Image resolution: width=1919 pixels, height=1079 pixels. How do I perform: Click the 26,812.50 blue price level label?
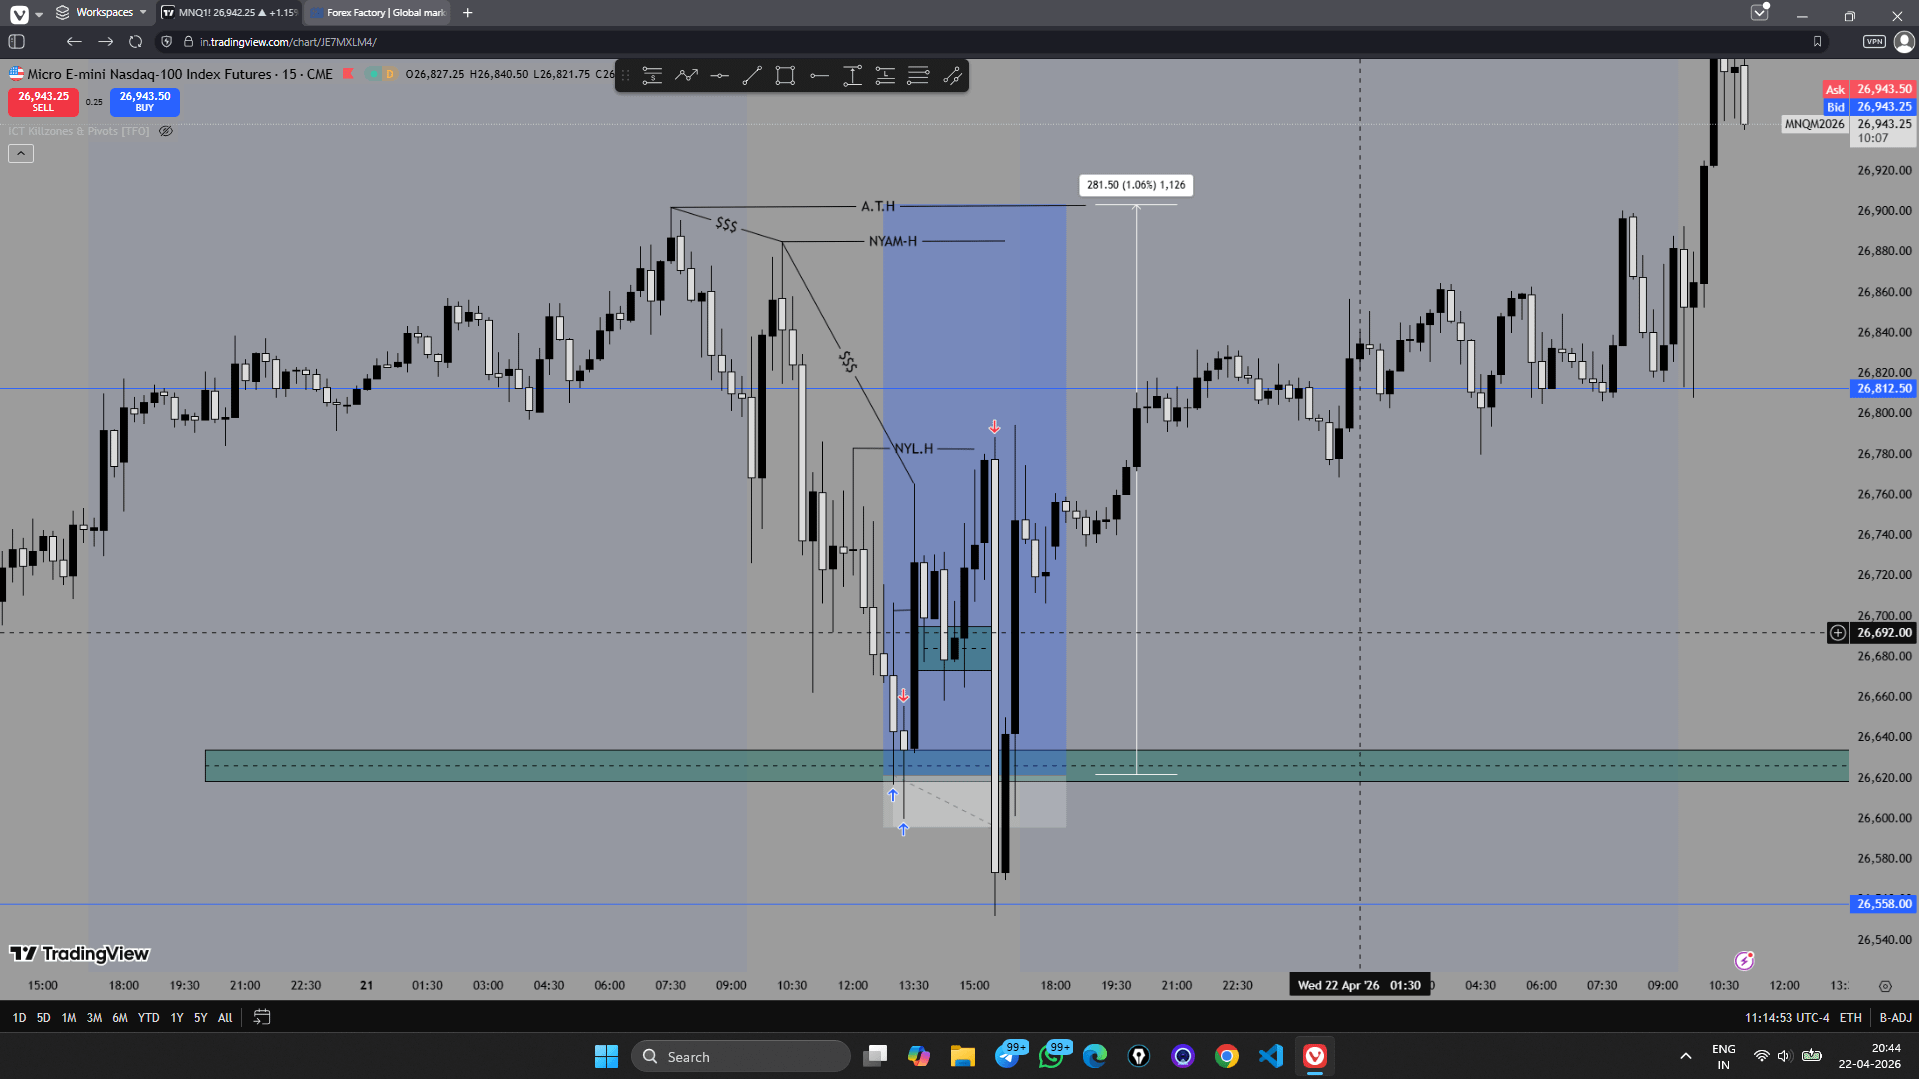(1883, 389)
